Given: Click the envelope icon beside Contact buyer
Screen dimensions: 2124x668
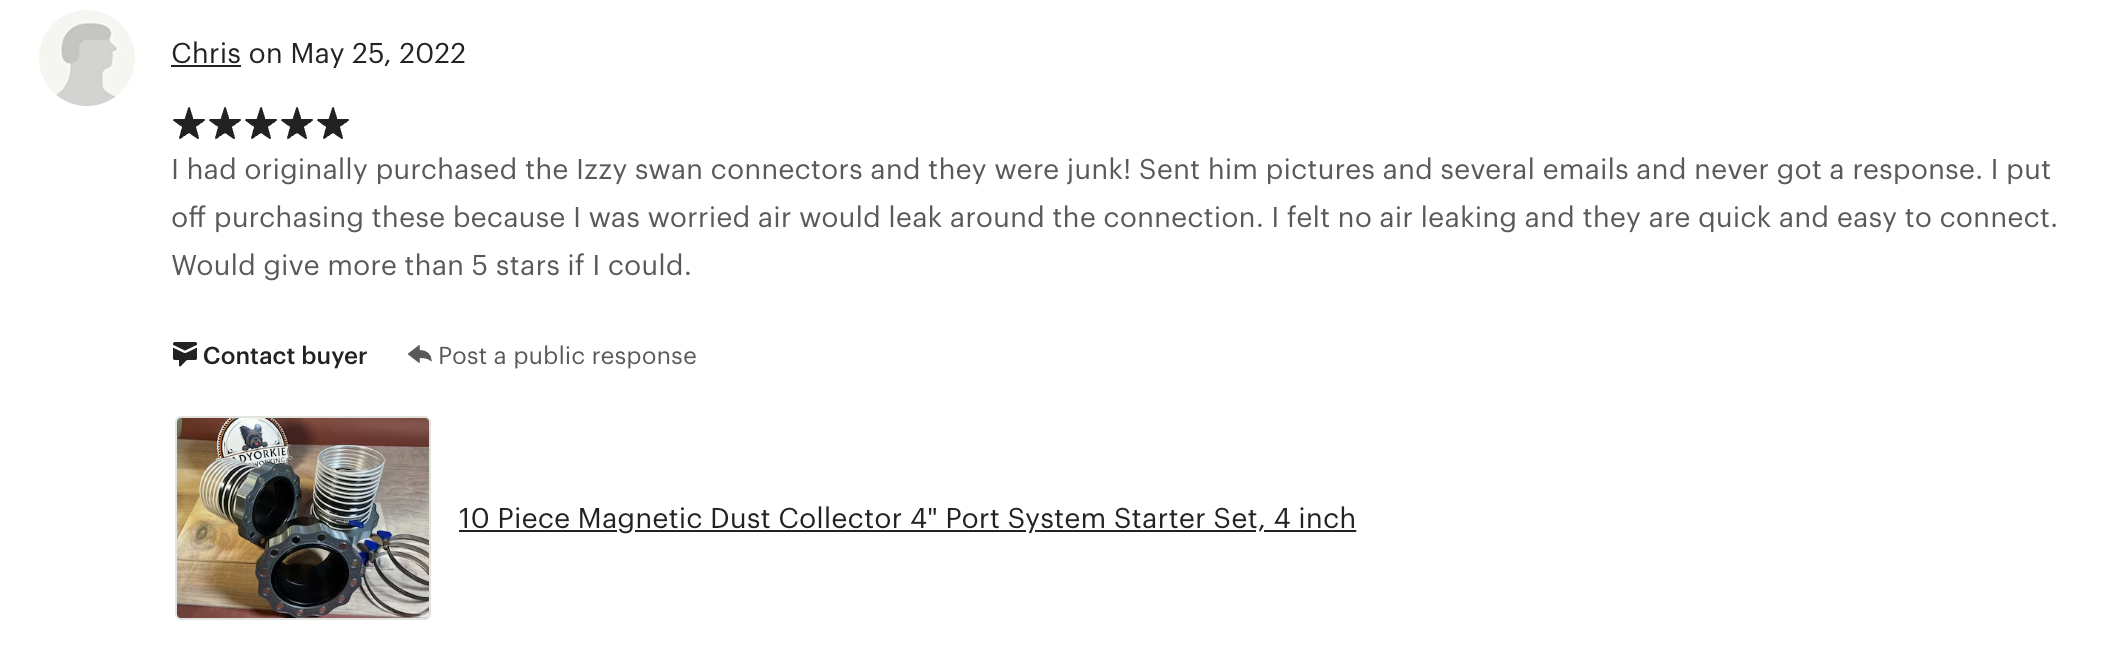Looking at the screenshot, I should (184, 355).
